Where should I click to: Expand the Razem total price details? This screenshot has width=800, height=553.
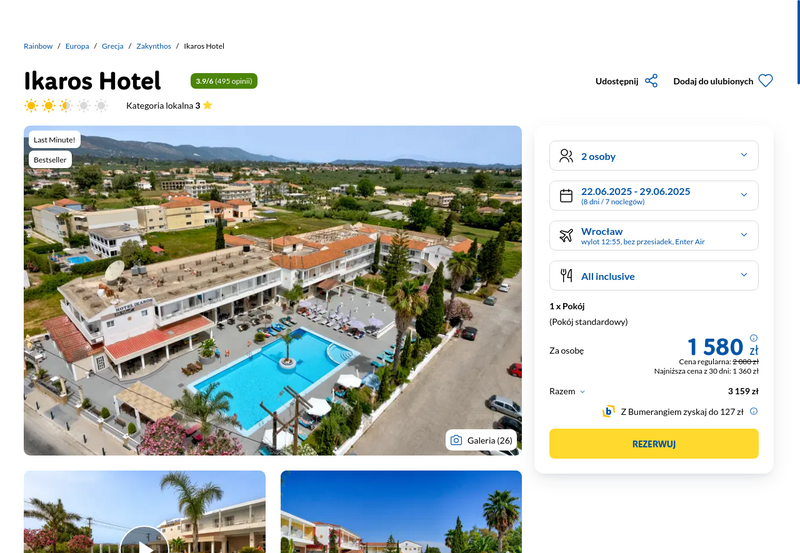pos(567,391)
